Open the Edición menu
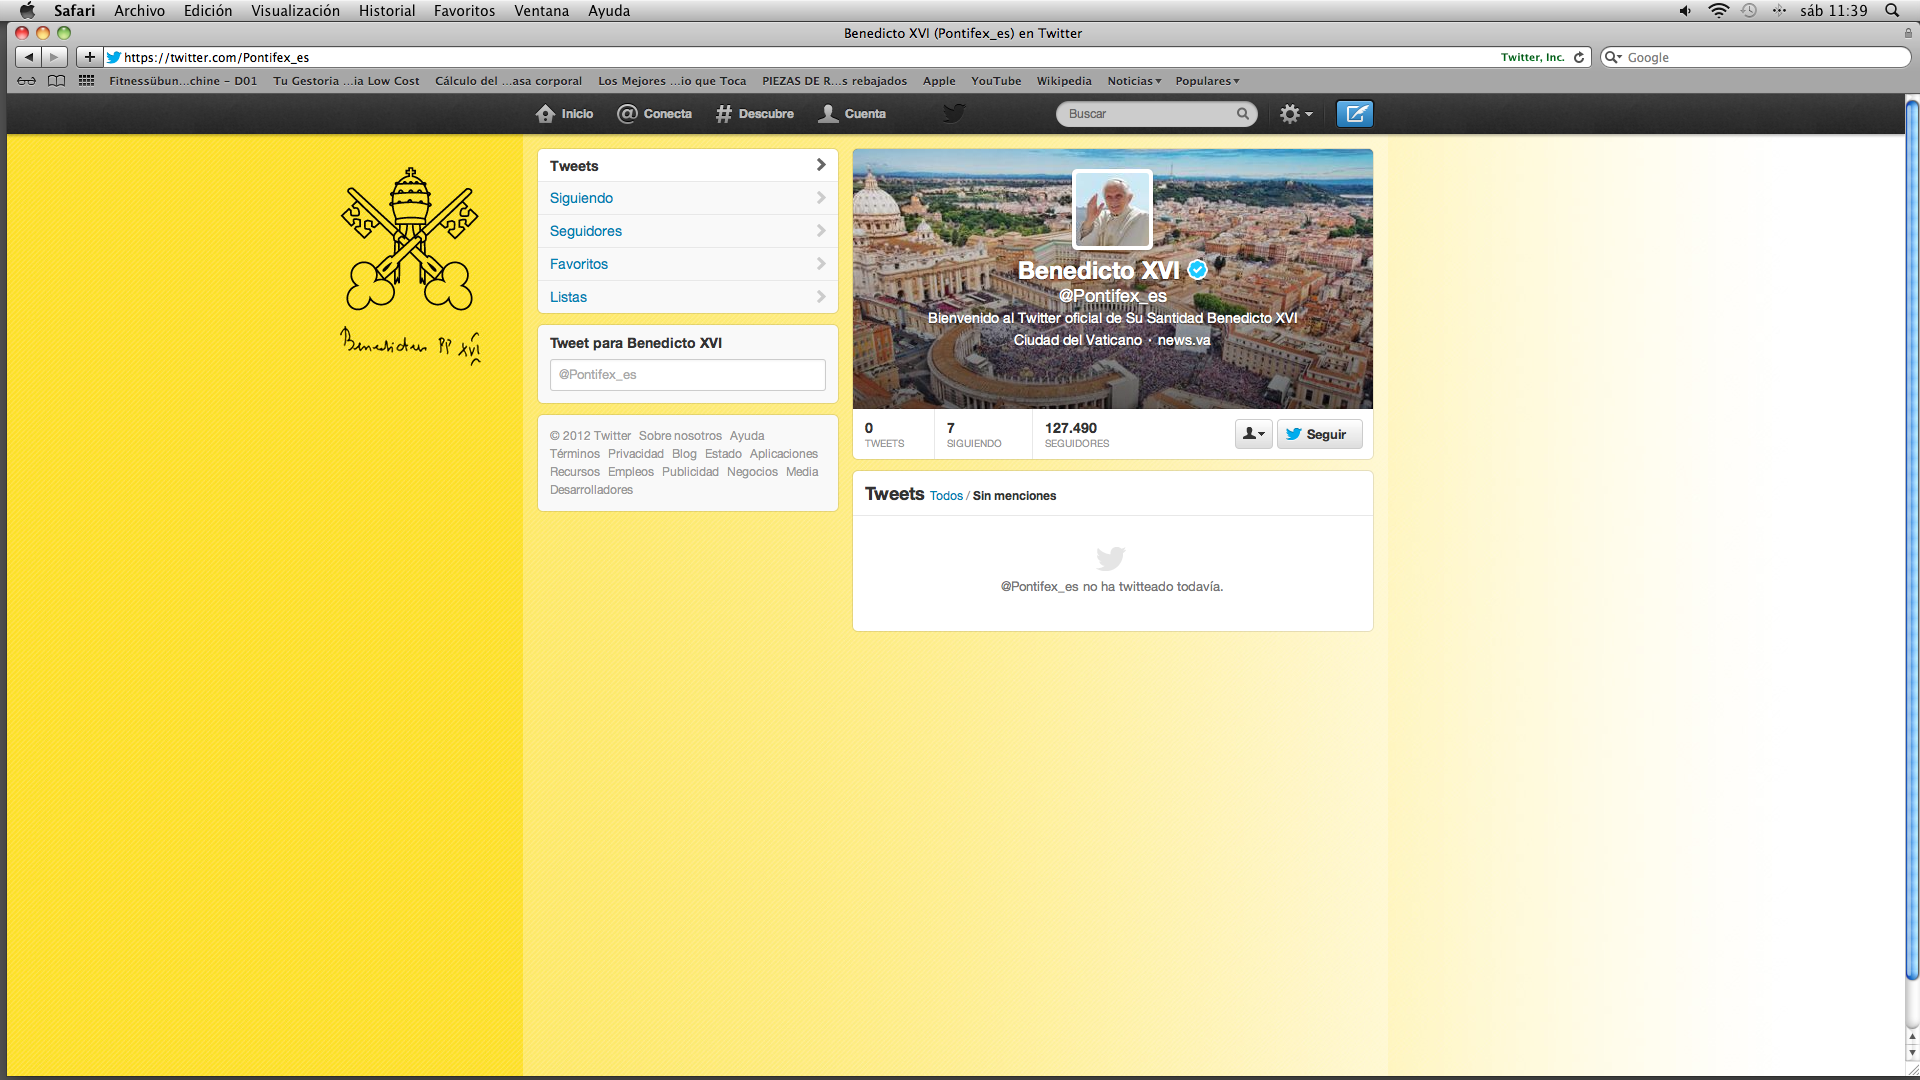 [x=208, y=10]
